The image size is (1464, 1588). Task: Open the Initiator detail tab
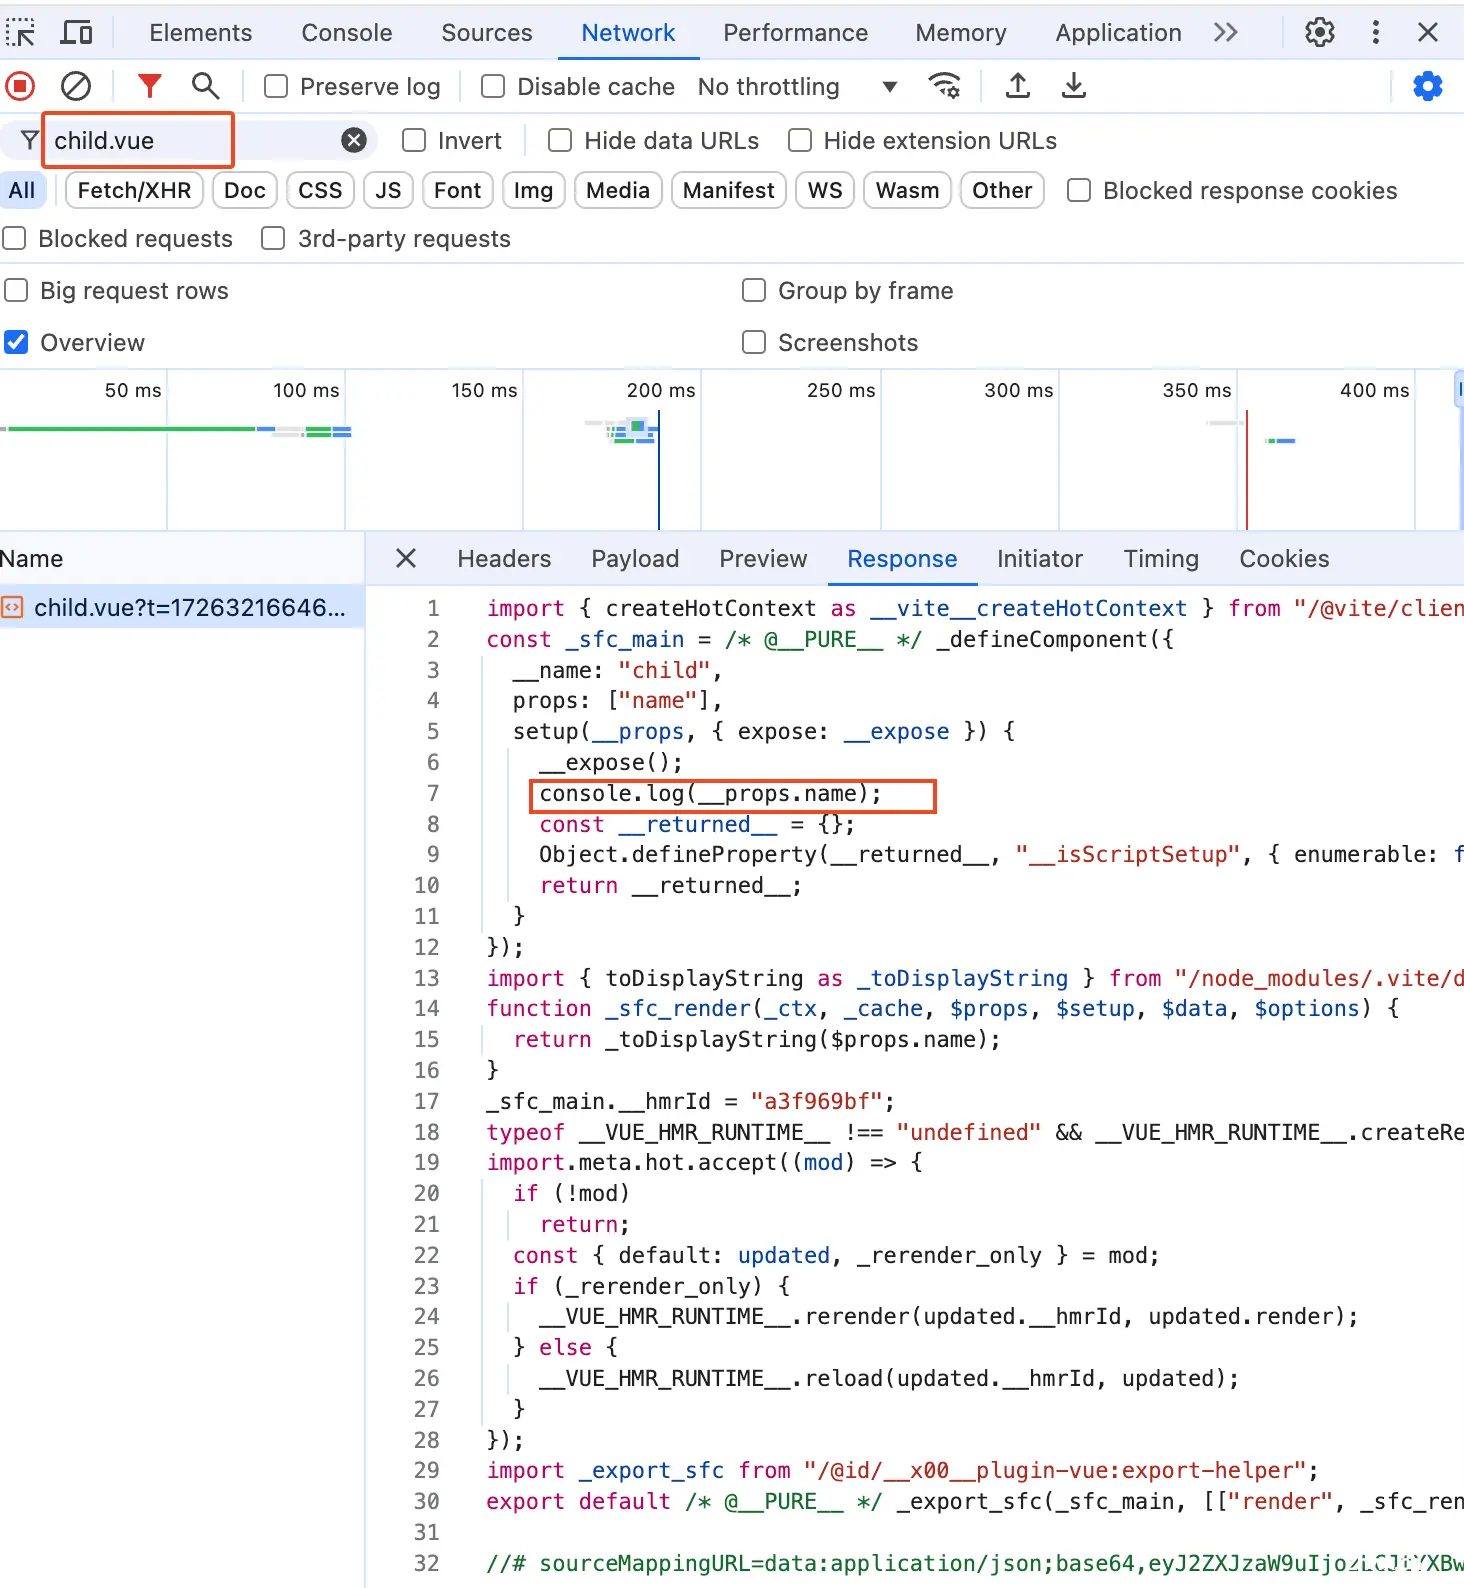click(x=1040, y=559)
